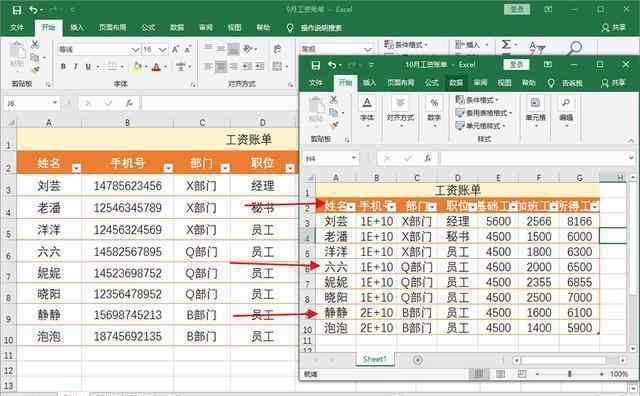
Task: Open 部门 filter dropdown in back window
Action: point(225,168)
